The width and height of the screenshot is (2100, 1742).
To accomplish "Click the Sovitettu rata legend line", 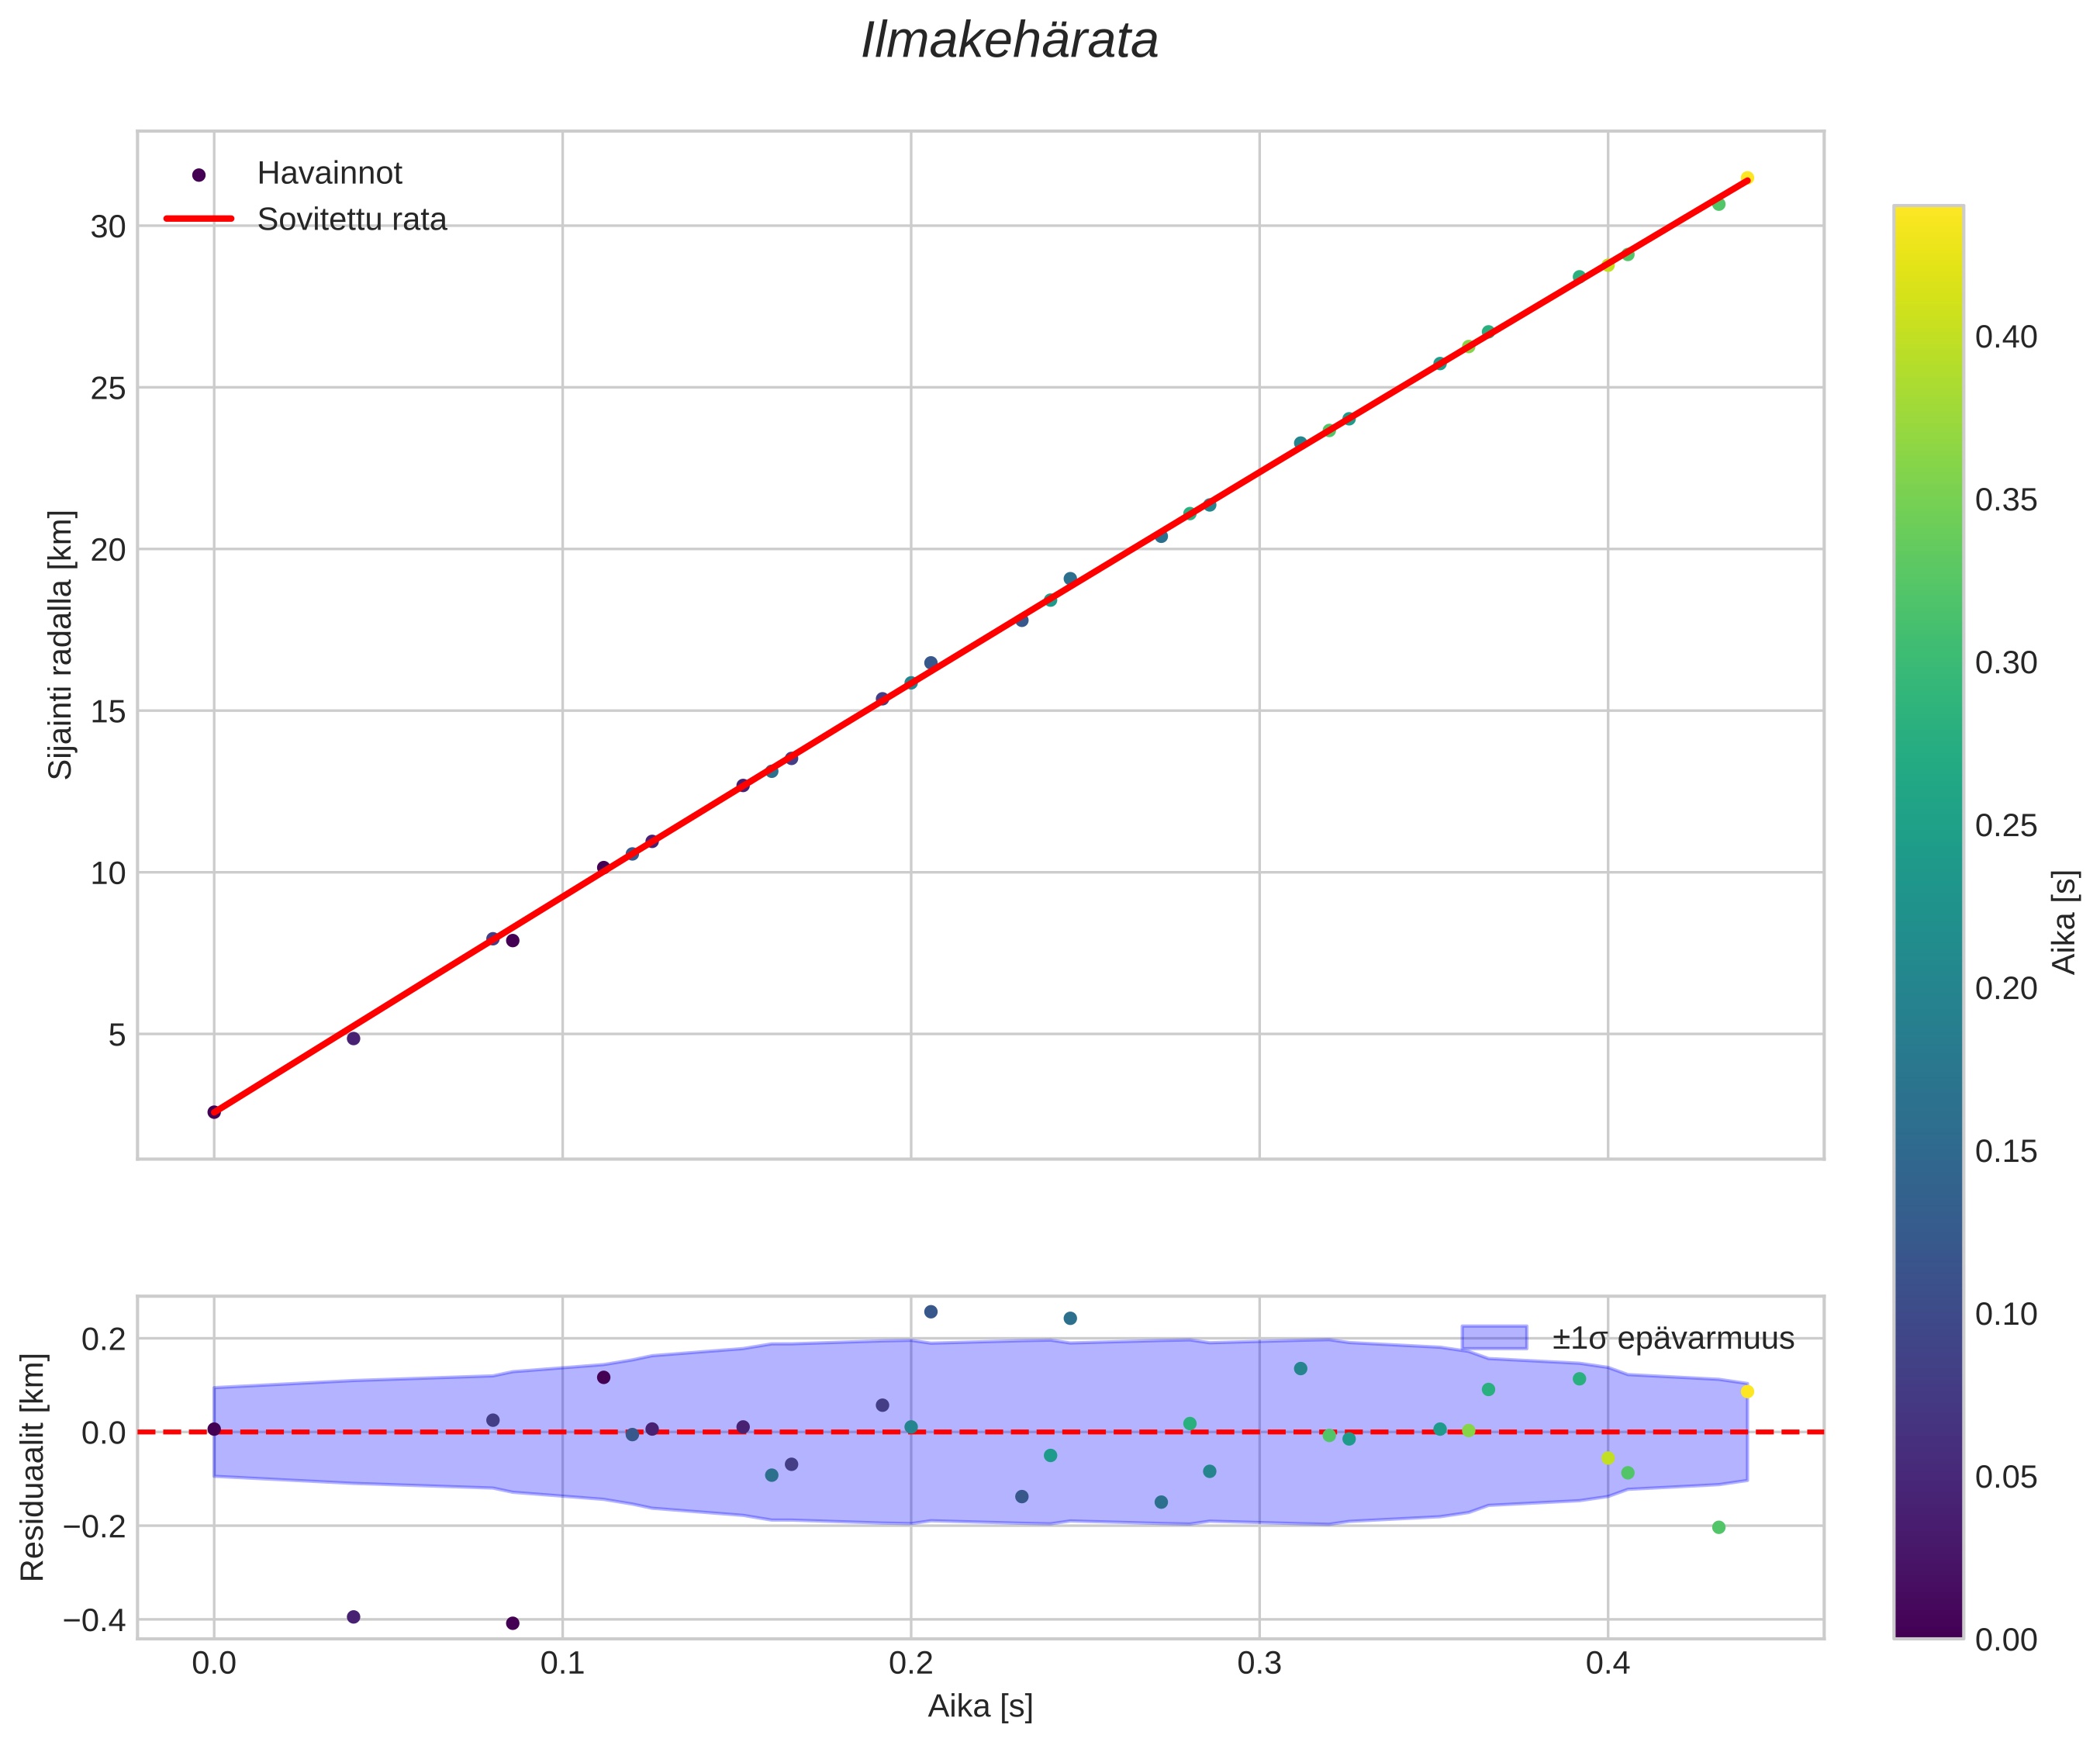I will [198, 219].
